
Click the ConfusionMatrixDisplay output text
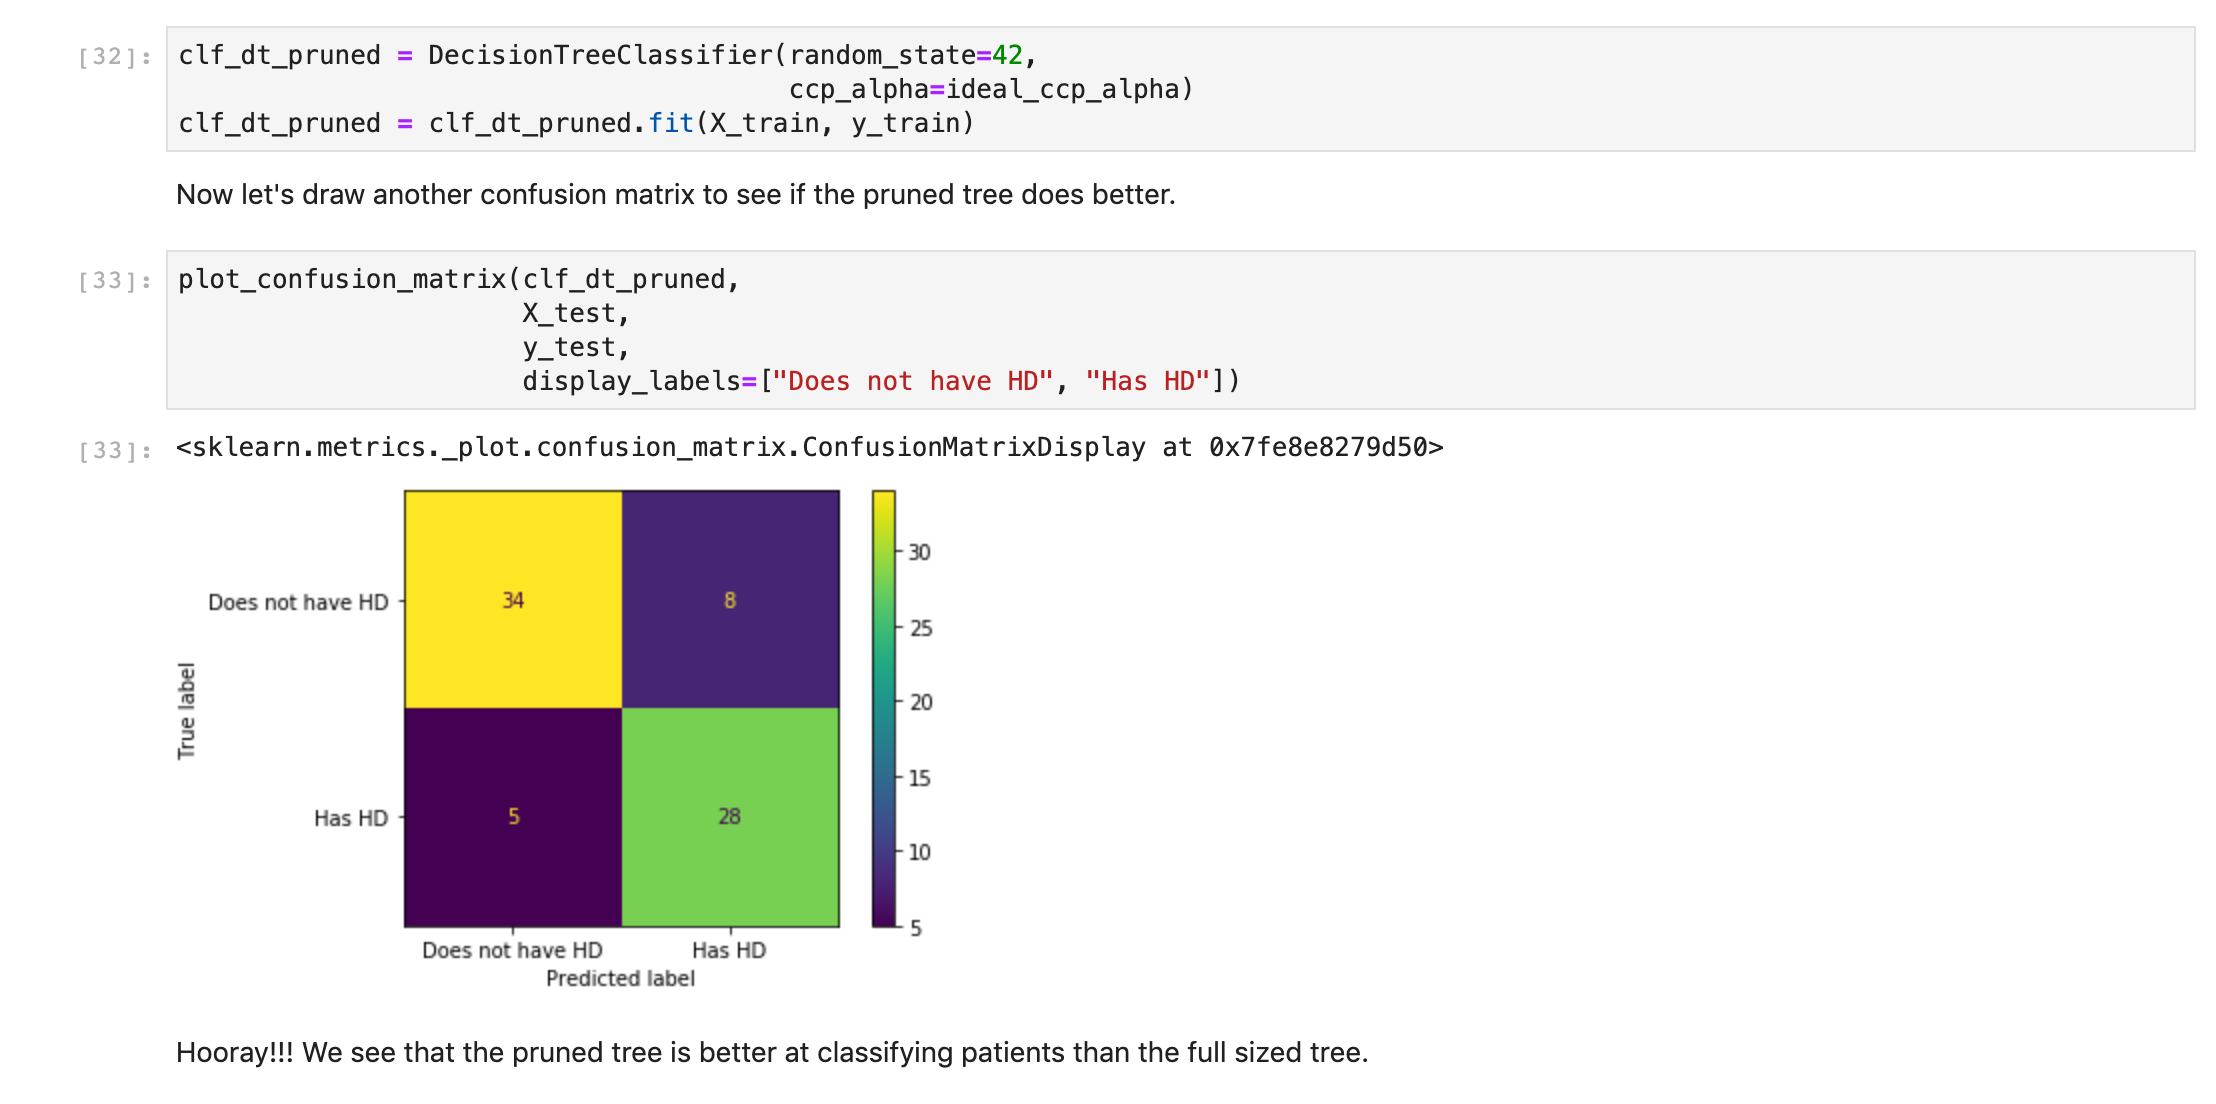click(x=810, y=447)
